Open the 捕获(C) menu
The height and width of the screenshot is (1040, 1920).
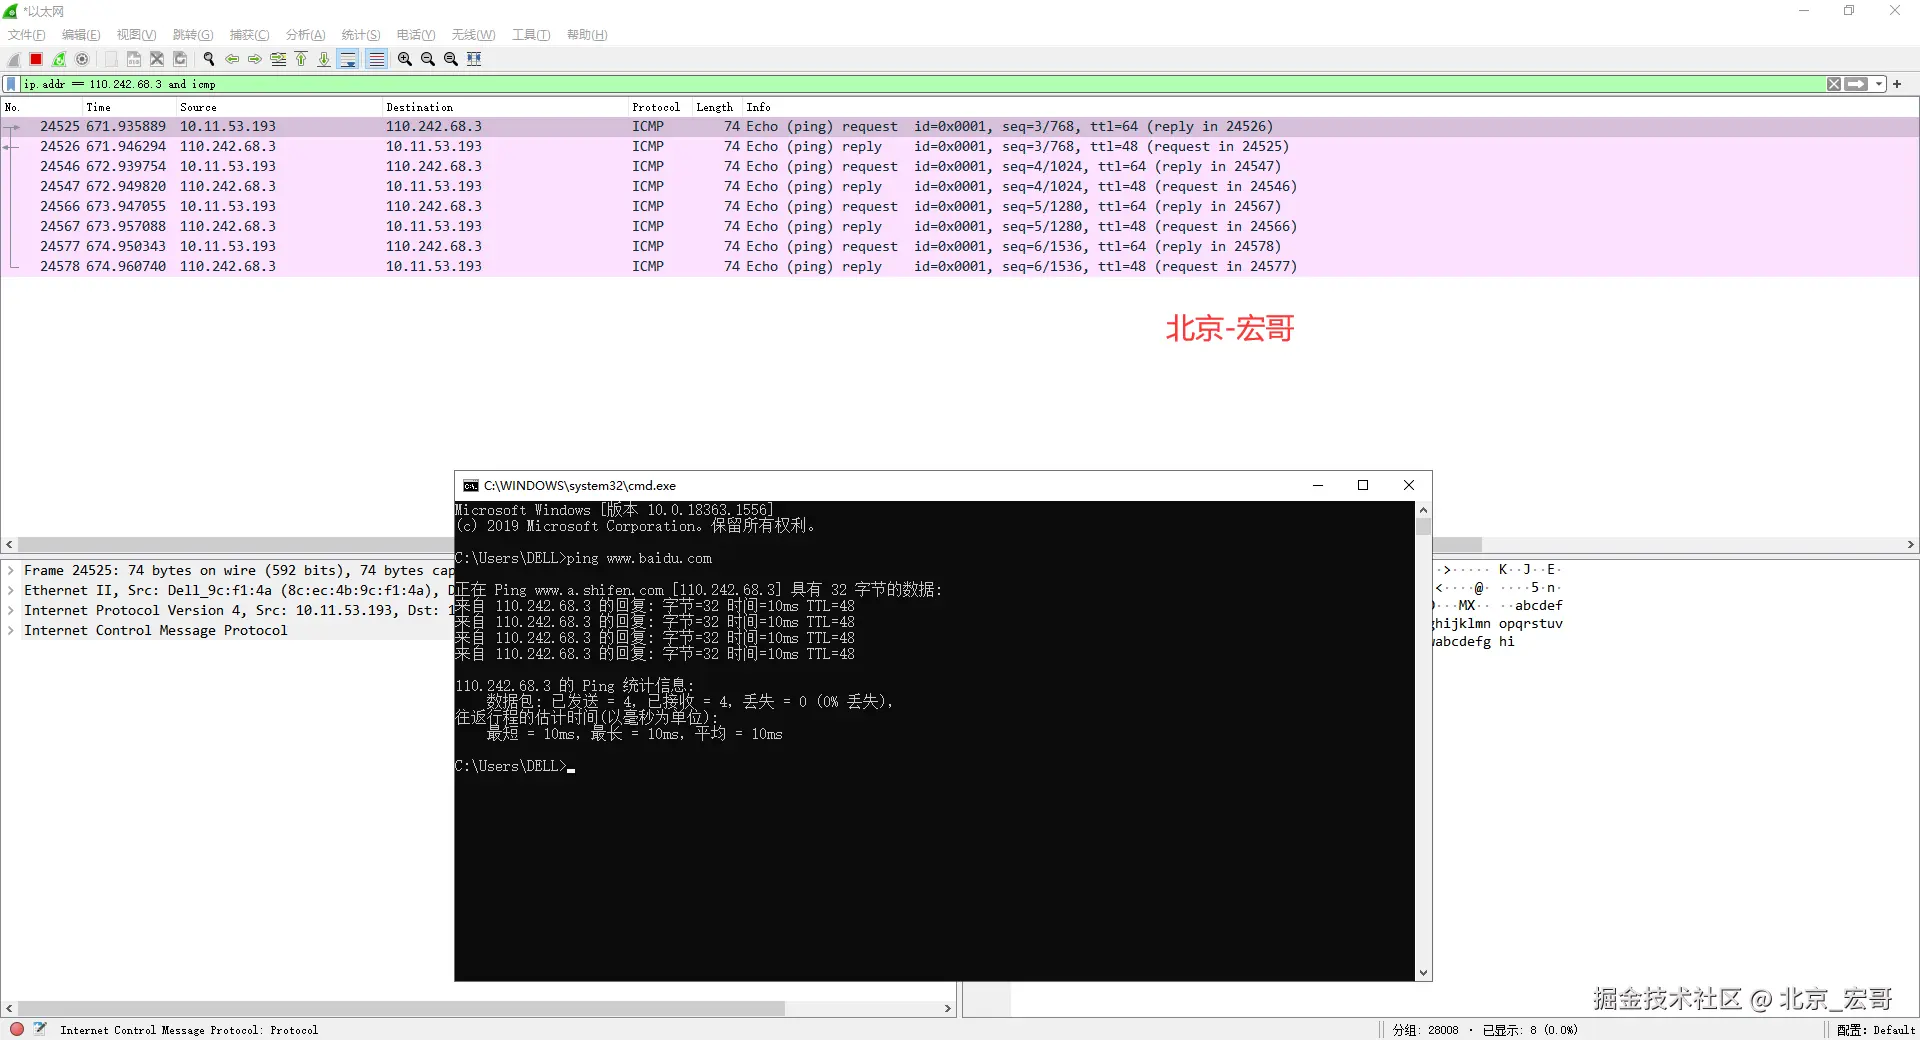click(x=249, y=35)
